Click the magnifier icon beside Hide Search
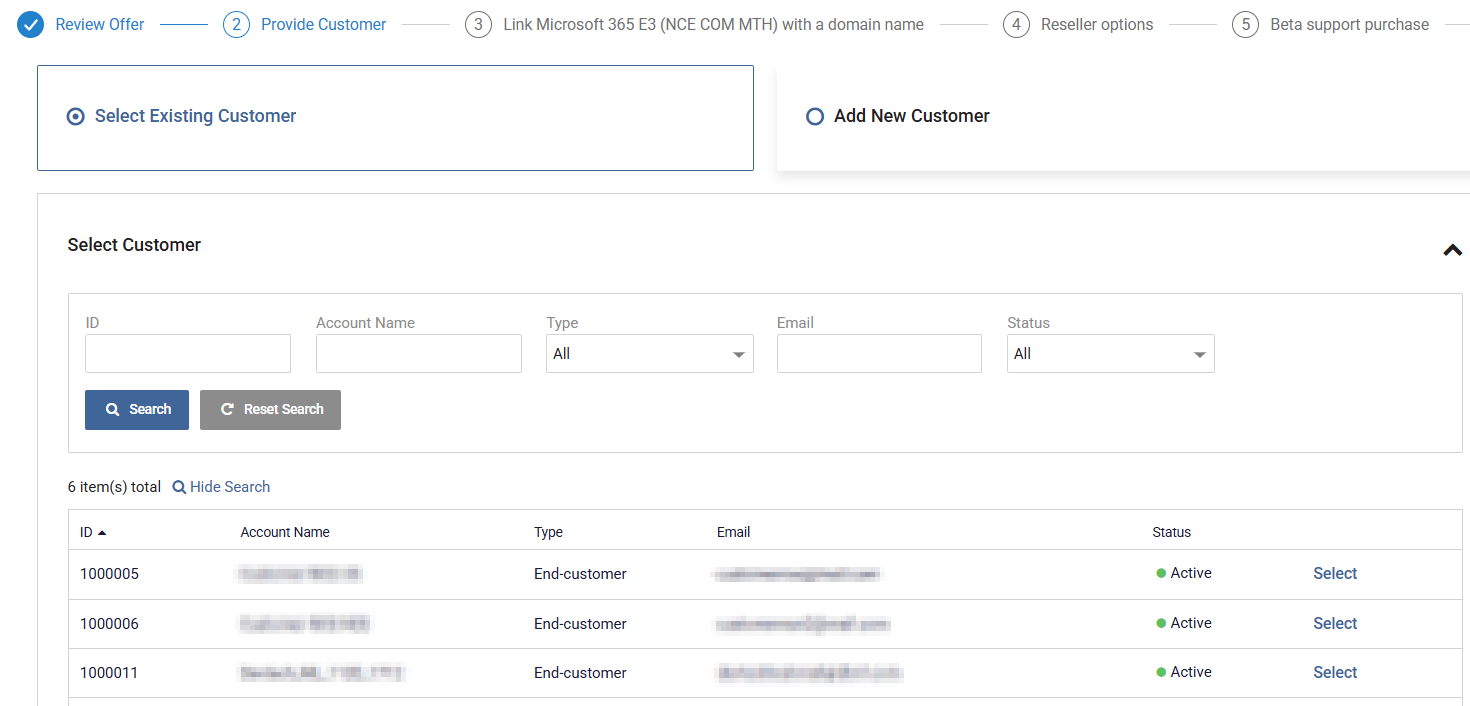Screen dimensions: 1470x706 coord(179,487)
